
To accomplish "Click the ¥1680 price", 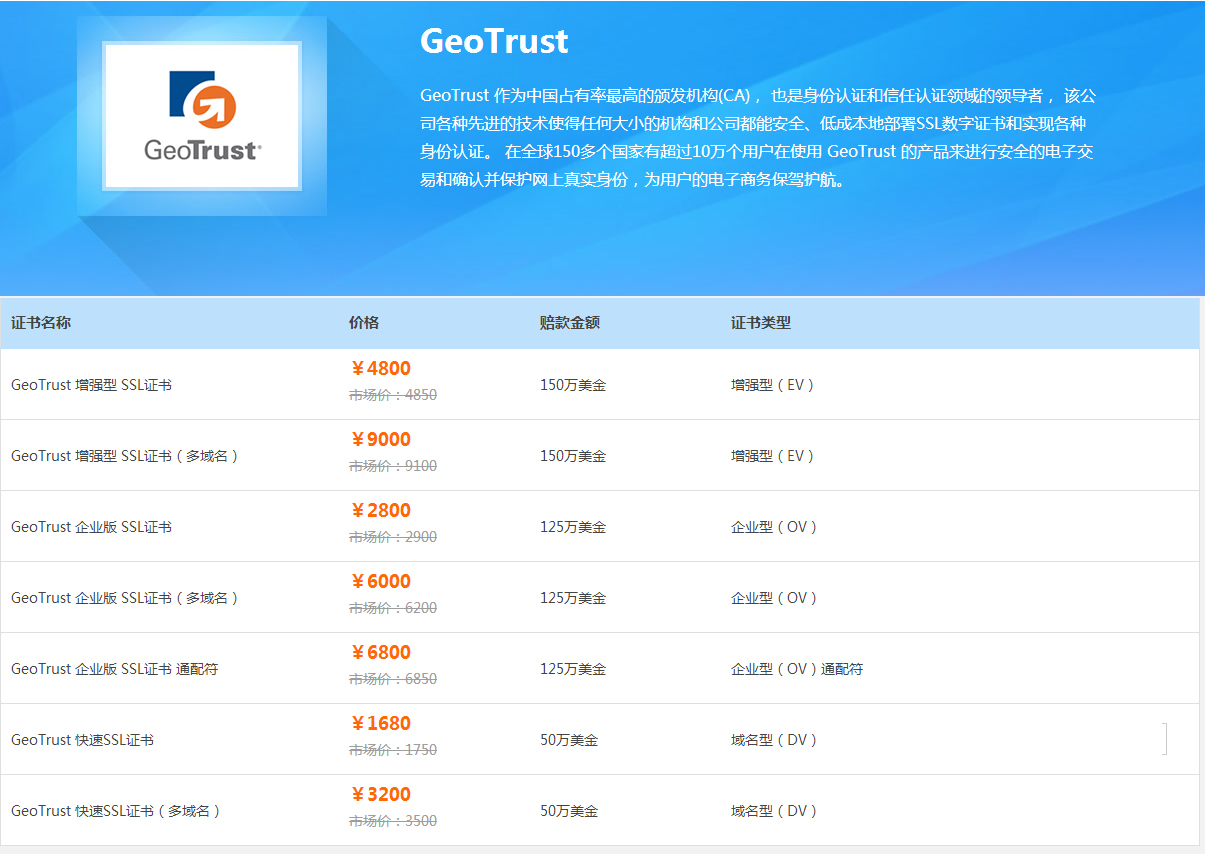I will click(380, 724).
